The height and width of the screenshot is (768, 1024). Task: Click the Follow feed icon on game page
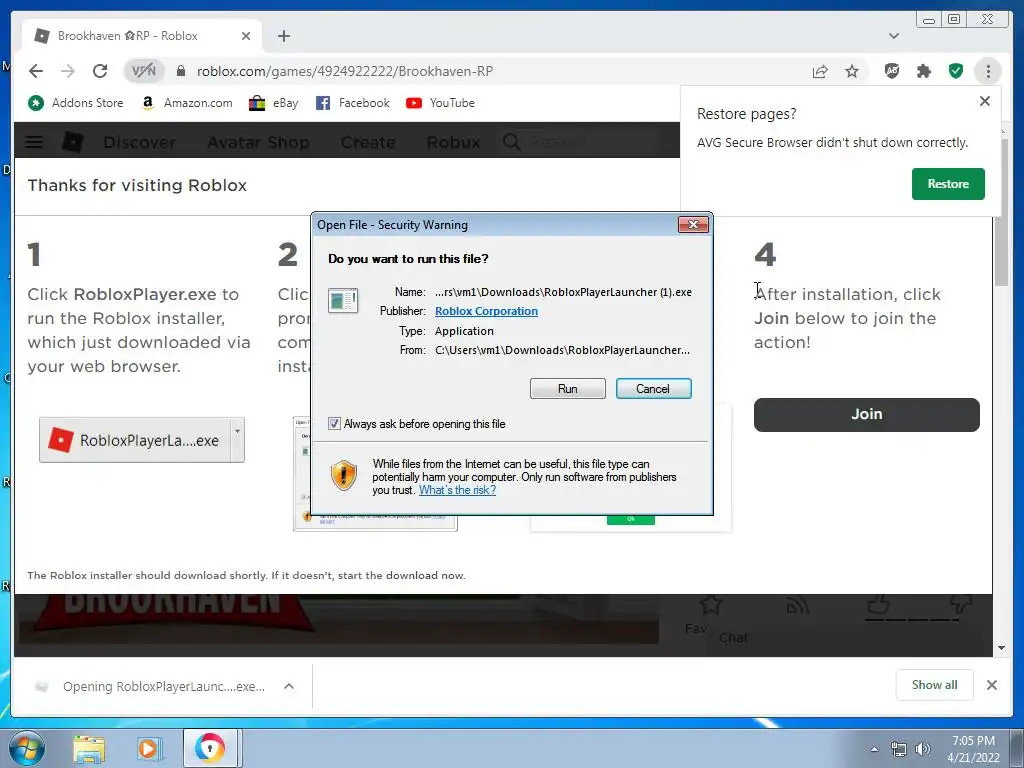coord(797,605)
